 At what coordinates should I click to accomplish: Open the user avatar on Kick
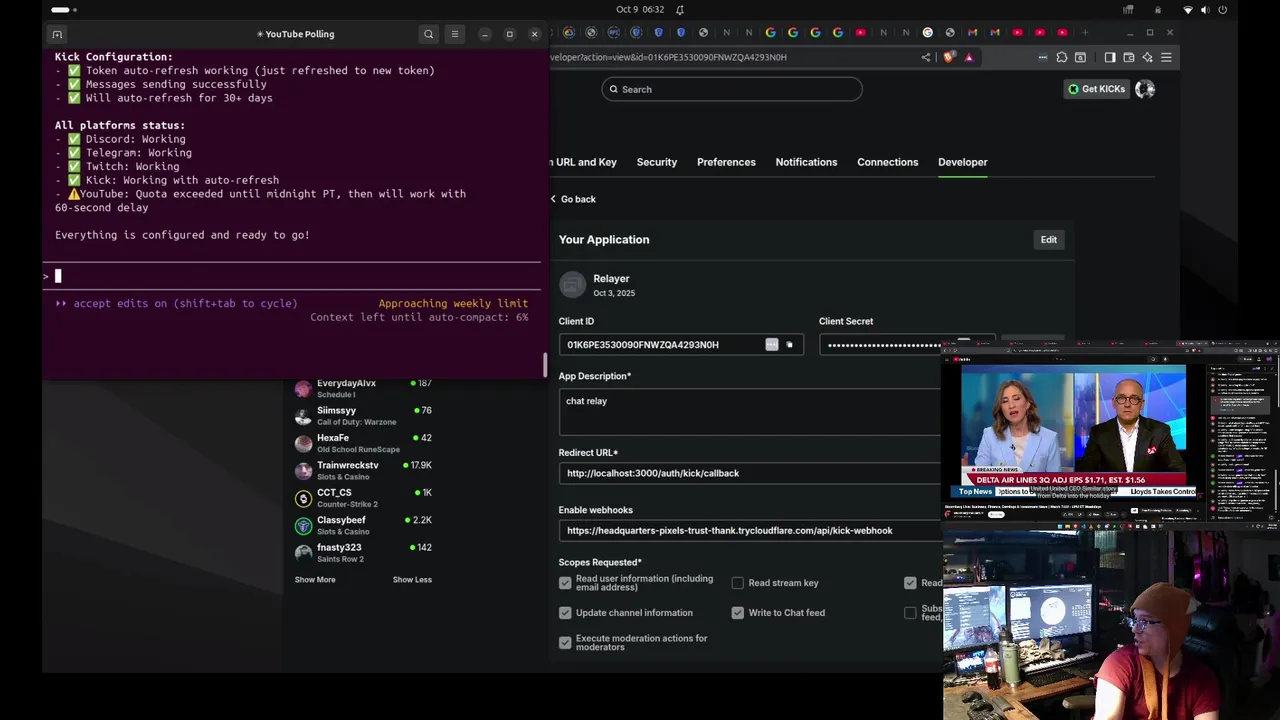pyautogui.click(x=1145, y=89)
